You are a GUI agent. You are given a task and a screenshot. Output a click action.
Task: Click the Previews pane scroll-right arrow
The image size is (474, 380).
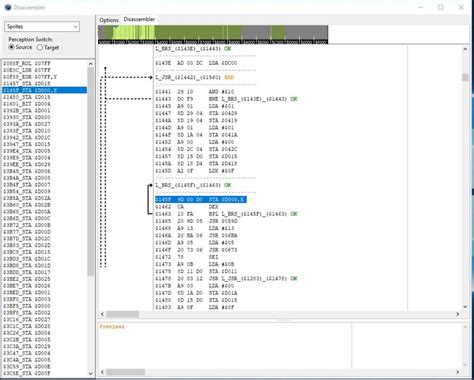point(458,372)
